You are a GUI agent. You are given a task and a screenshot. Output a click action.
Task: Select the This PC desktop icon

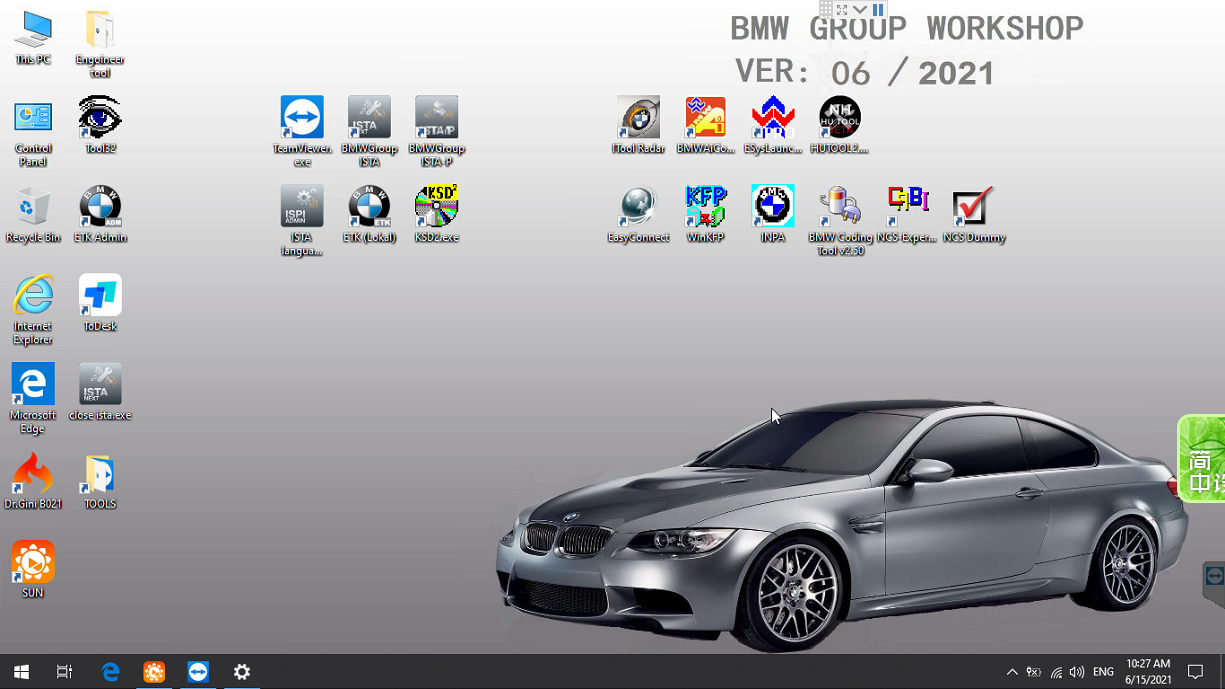(33, 40)
